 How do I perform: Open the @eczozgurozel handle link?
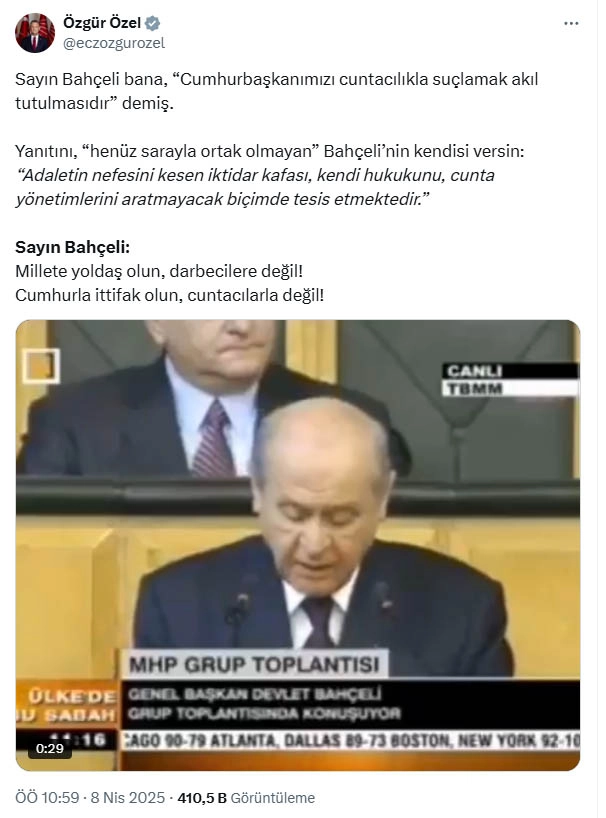click(114, 43)
